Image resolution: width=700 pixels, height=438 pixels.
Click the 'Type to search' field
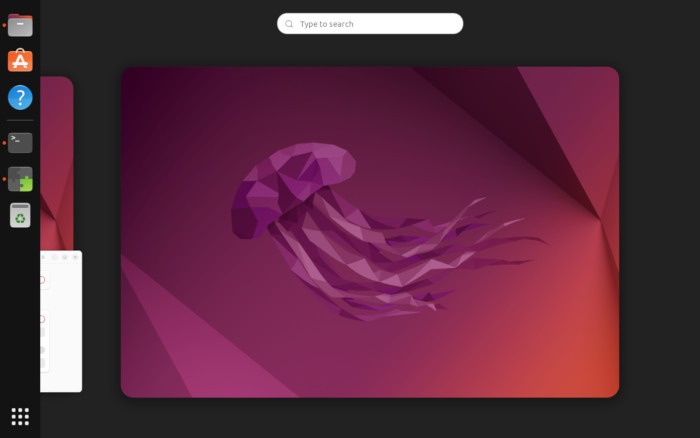[370, 24]
